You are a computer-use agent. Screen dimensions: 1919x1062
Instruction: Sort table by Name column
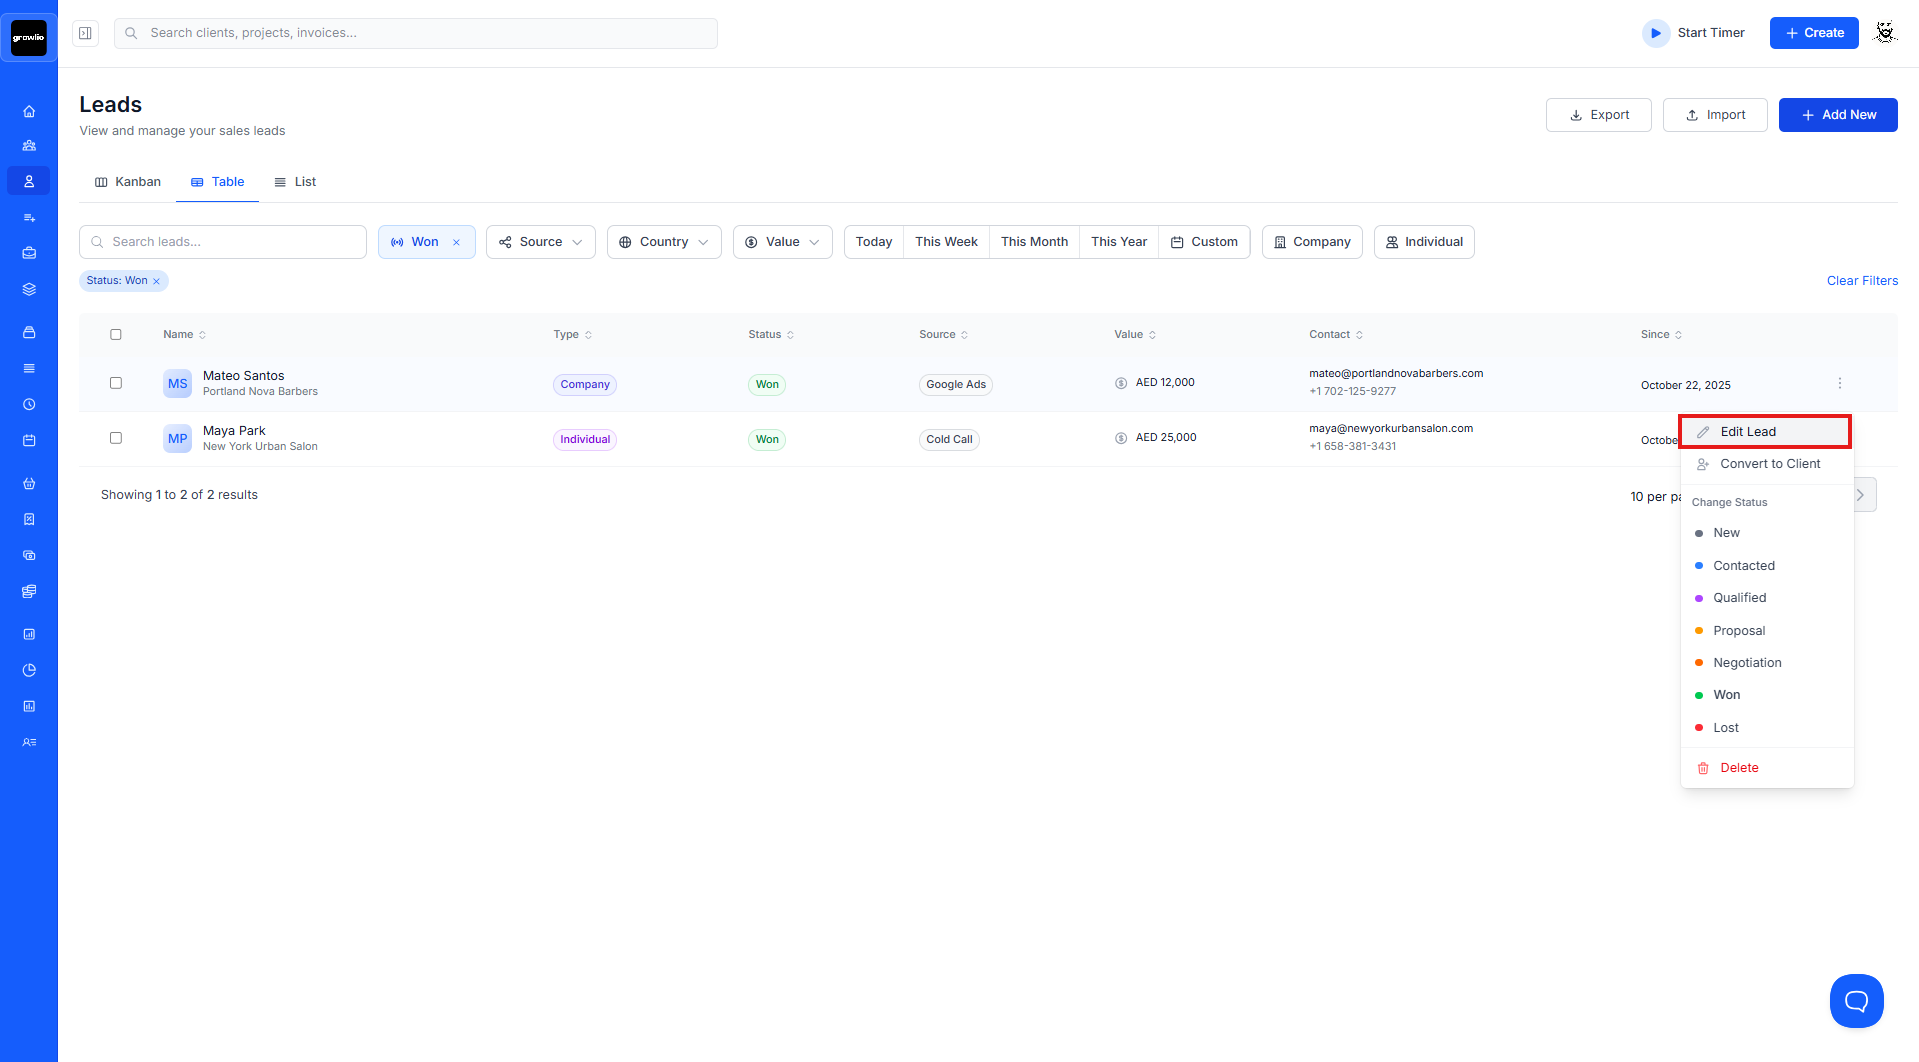(185, 335)
